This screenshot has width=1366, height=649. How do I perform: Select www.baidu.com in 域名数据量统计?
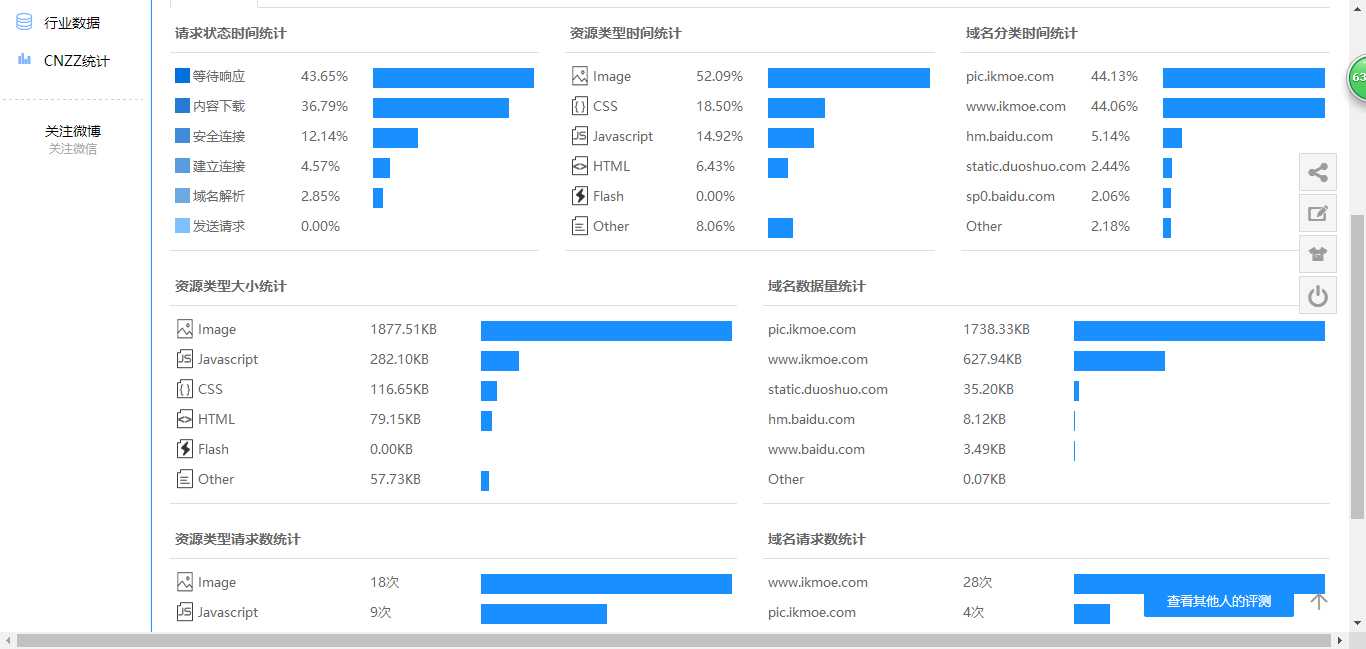click(x=816, y=449)
